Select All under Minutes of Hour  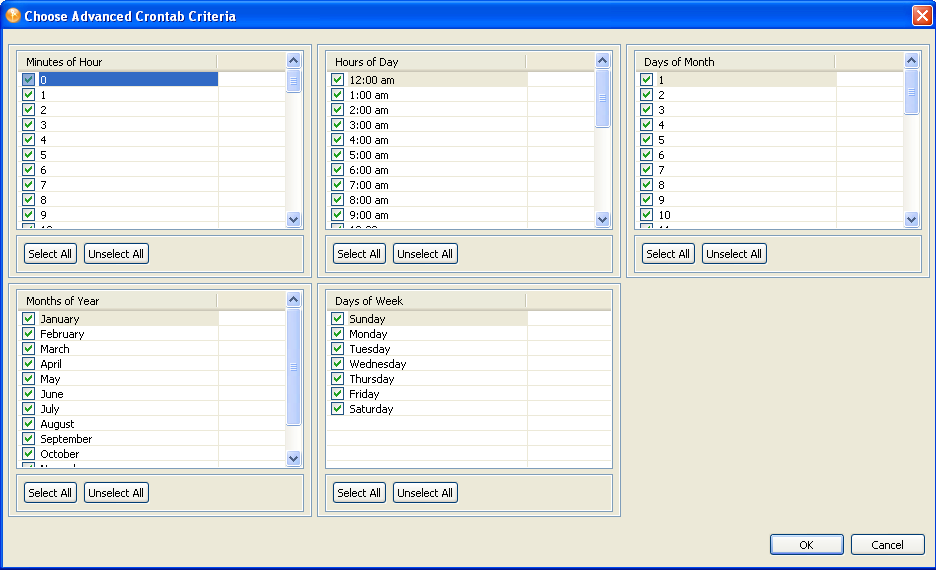click(50, 254)
